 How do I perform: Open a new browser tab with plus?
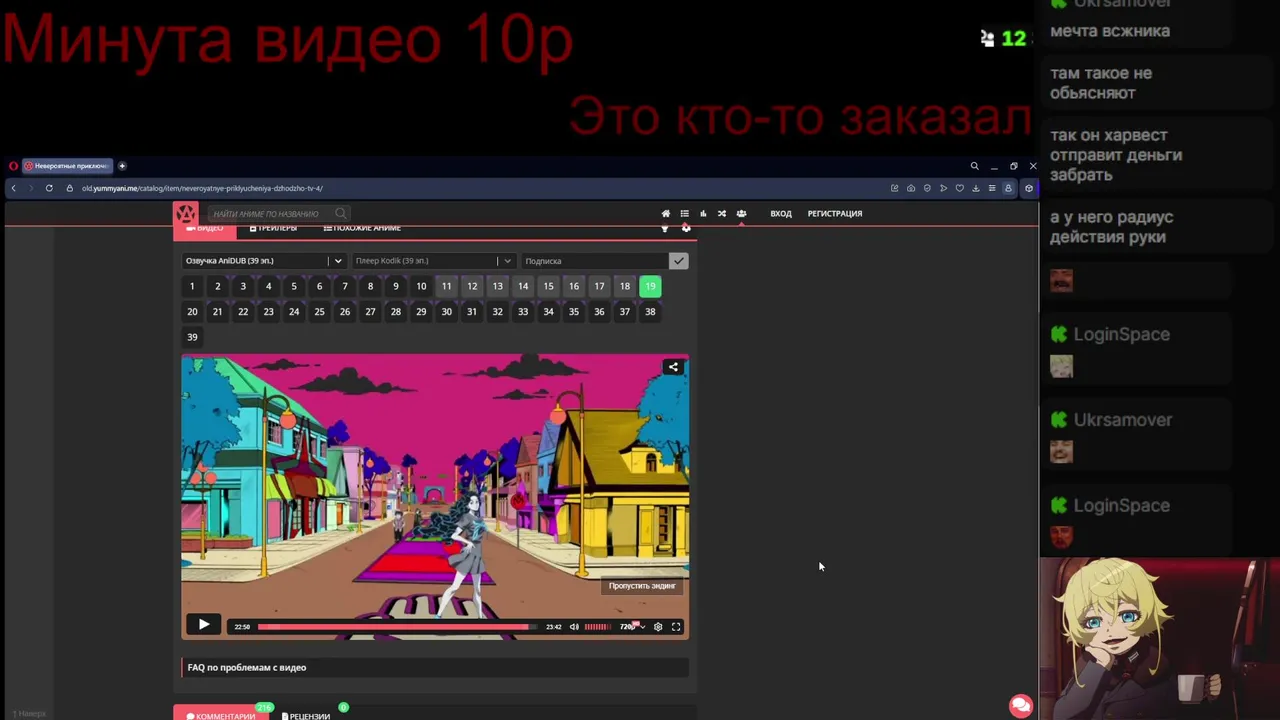(122, 166)
